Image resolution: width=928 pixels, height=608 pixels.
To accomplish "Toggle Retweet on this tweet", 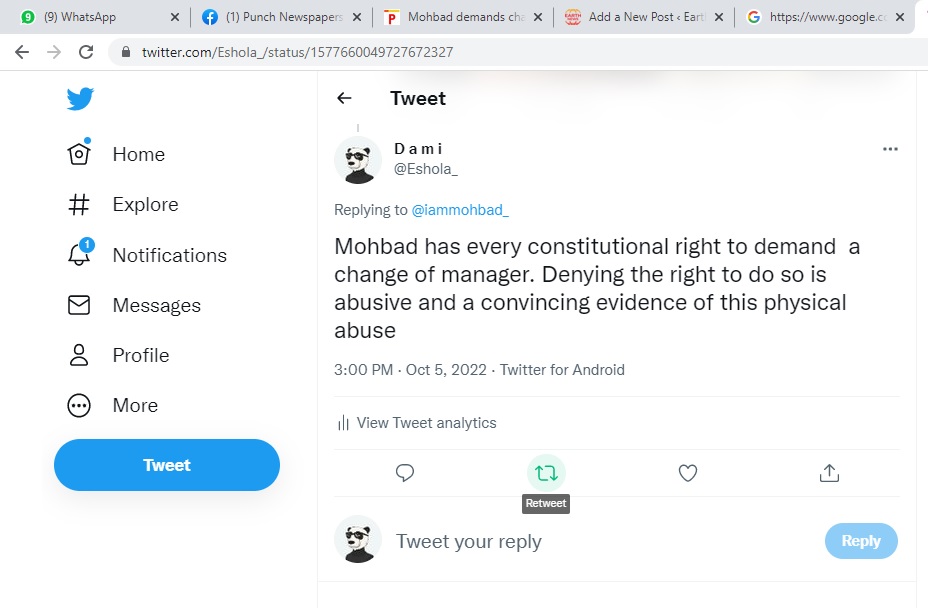I will [x=546, y=473].
